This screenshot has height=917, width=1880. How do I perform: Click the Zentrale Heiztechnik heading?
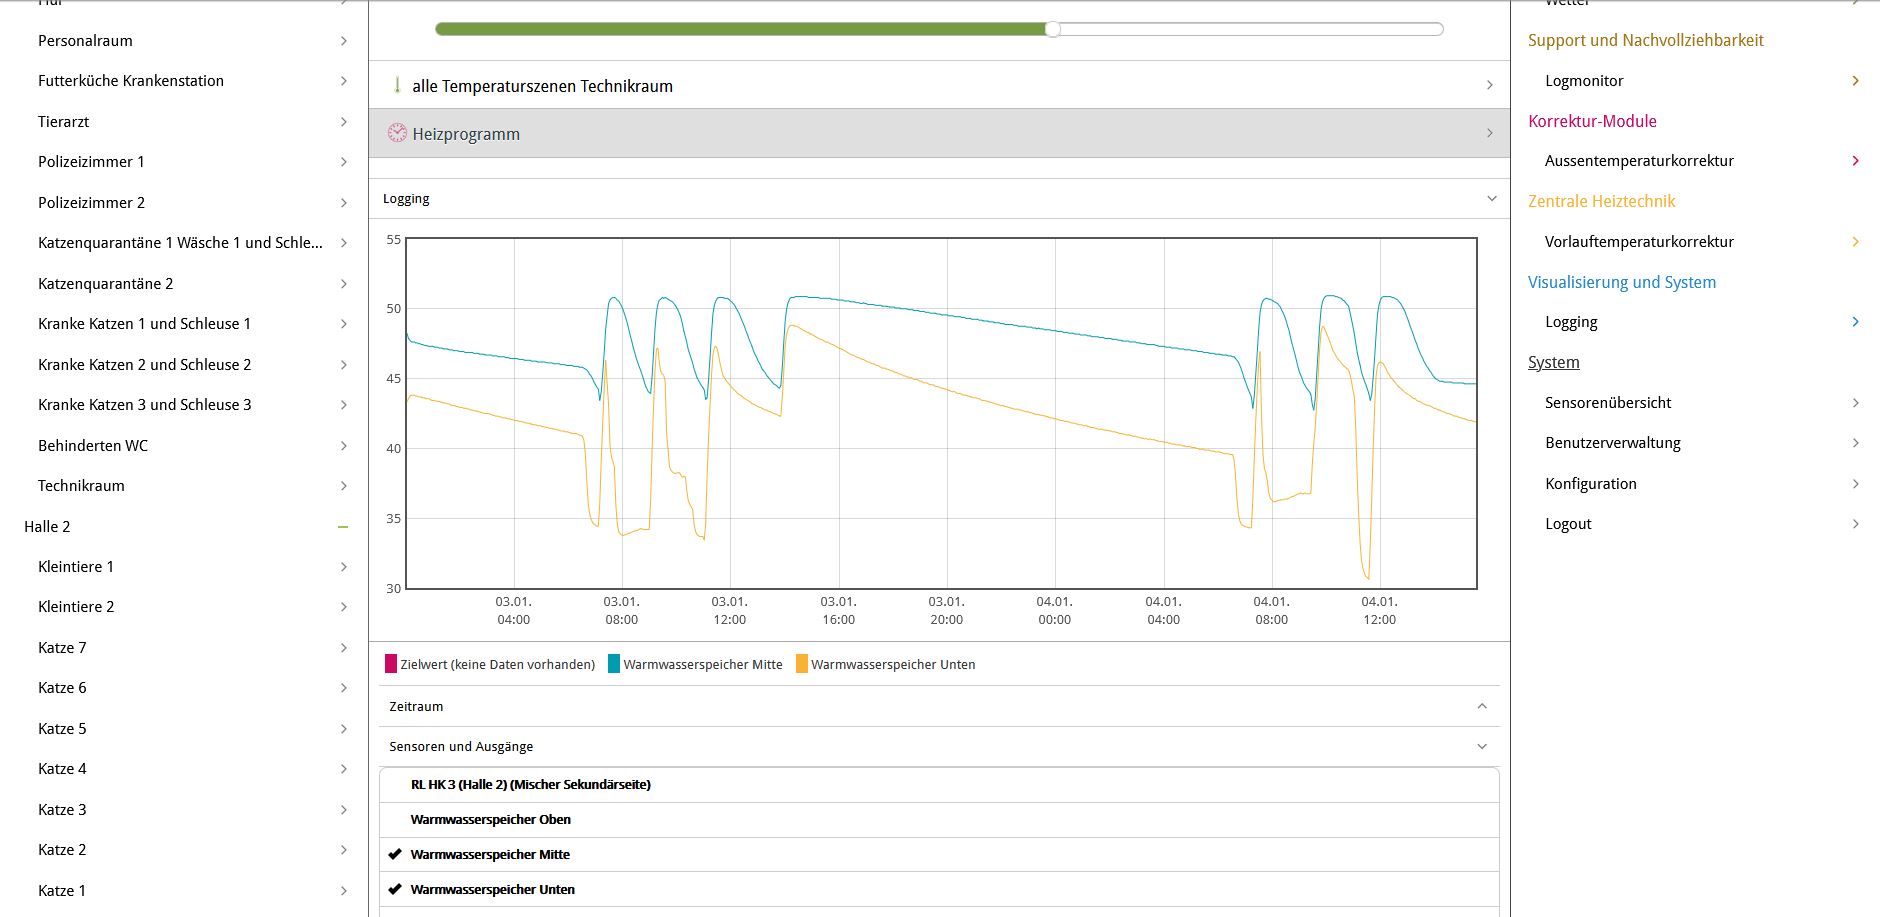pyautogui.click(x=1601, y=201)
